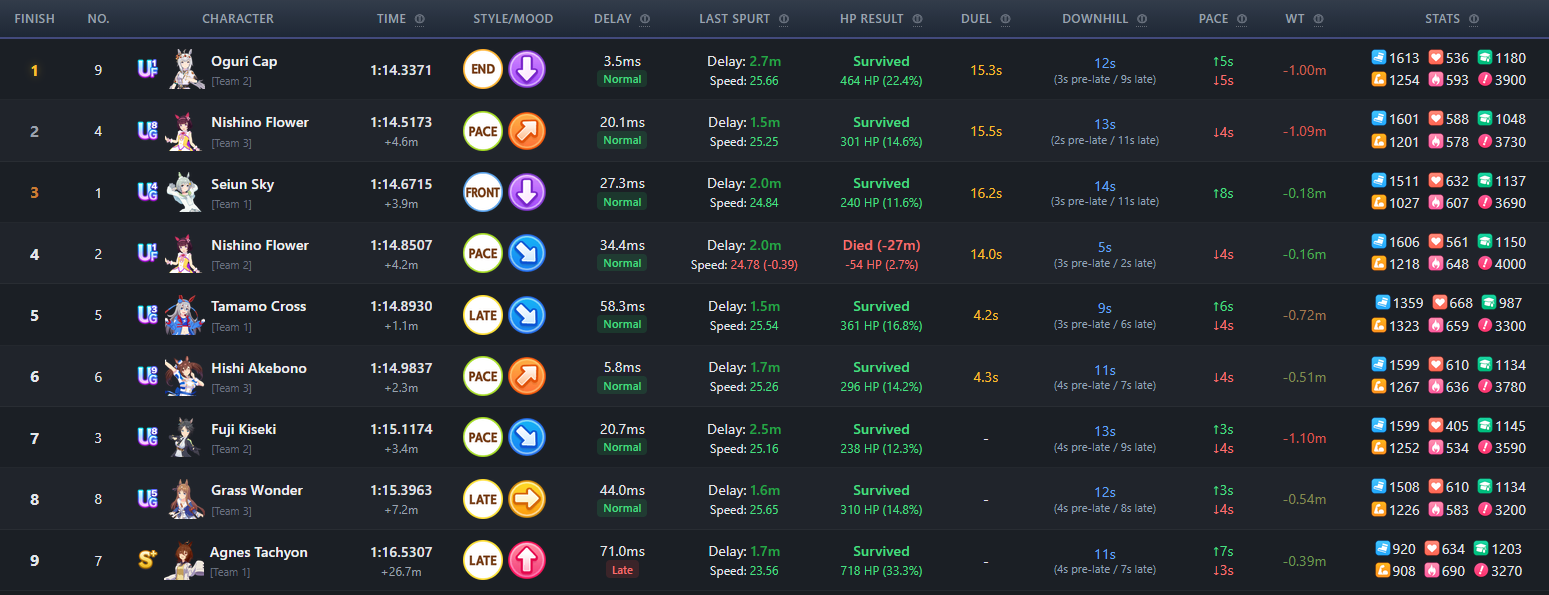Click the stat value 4000
1549x595 pixels.
pos(1510,265)
